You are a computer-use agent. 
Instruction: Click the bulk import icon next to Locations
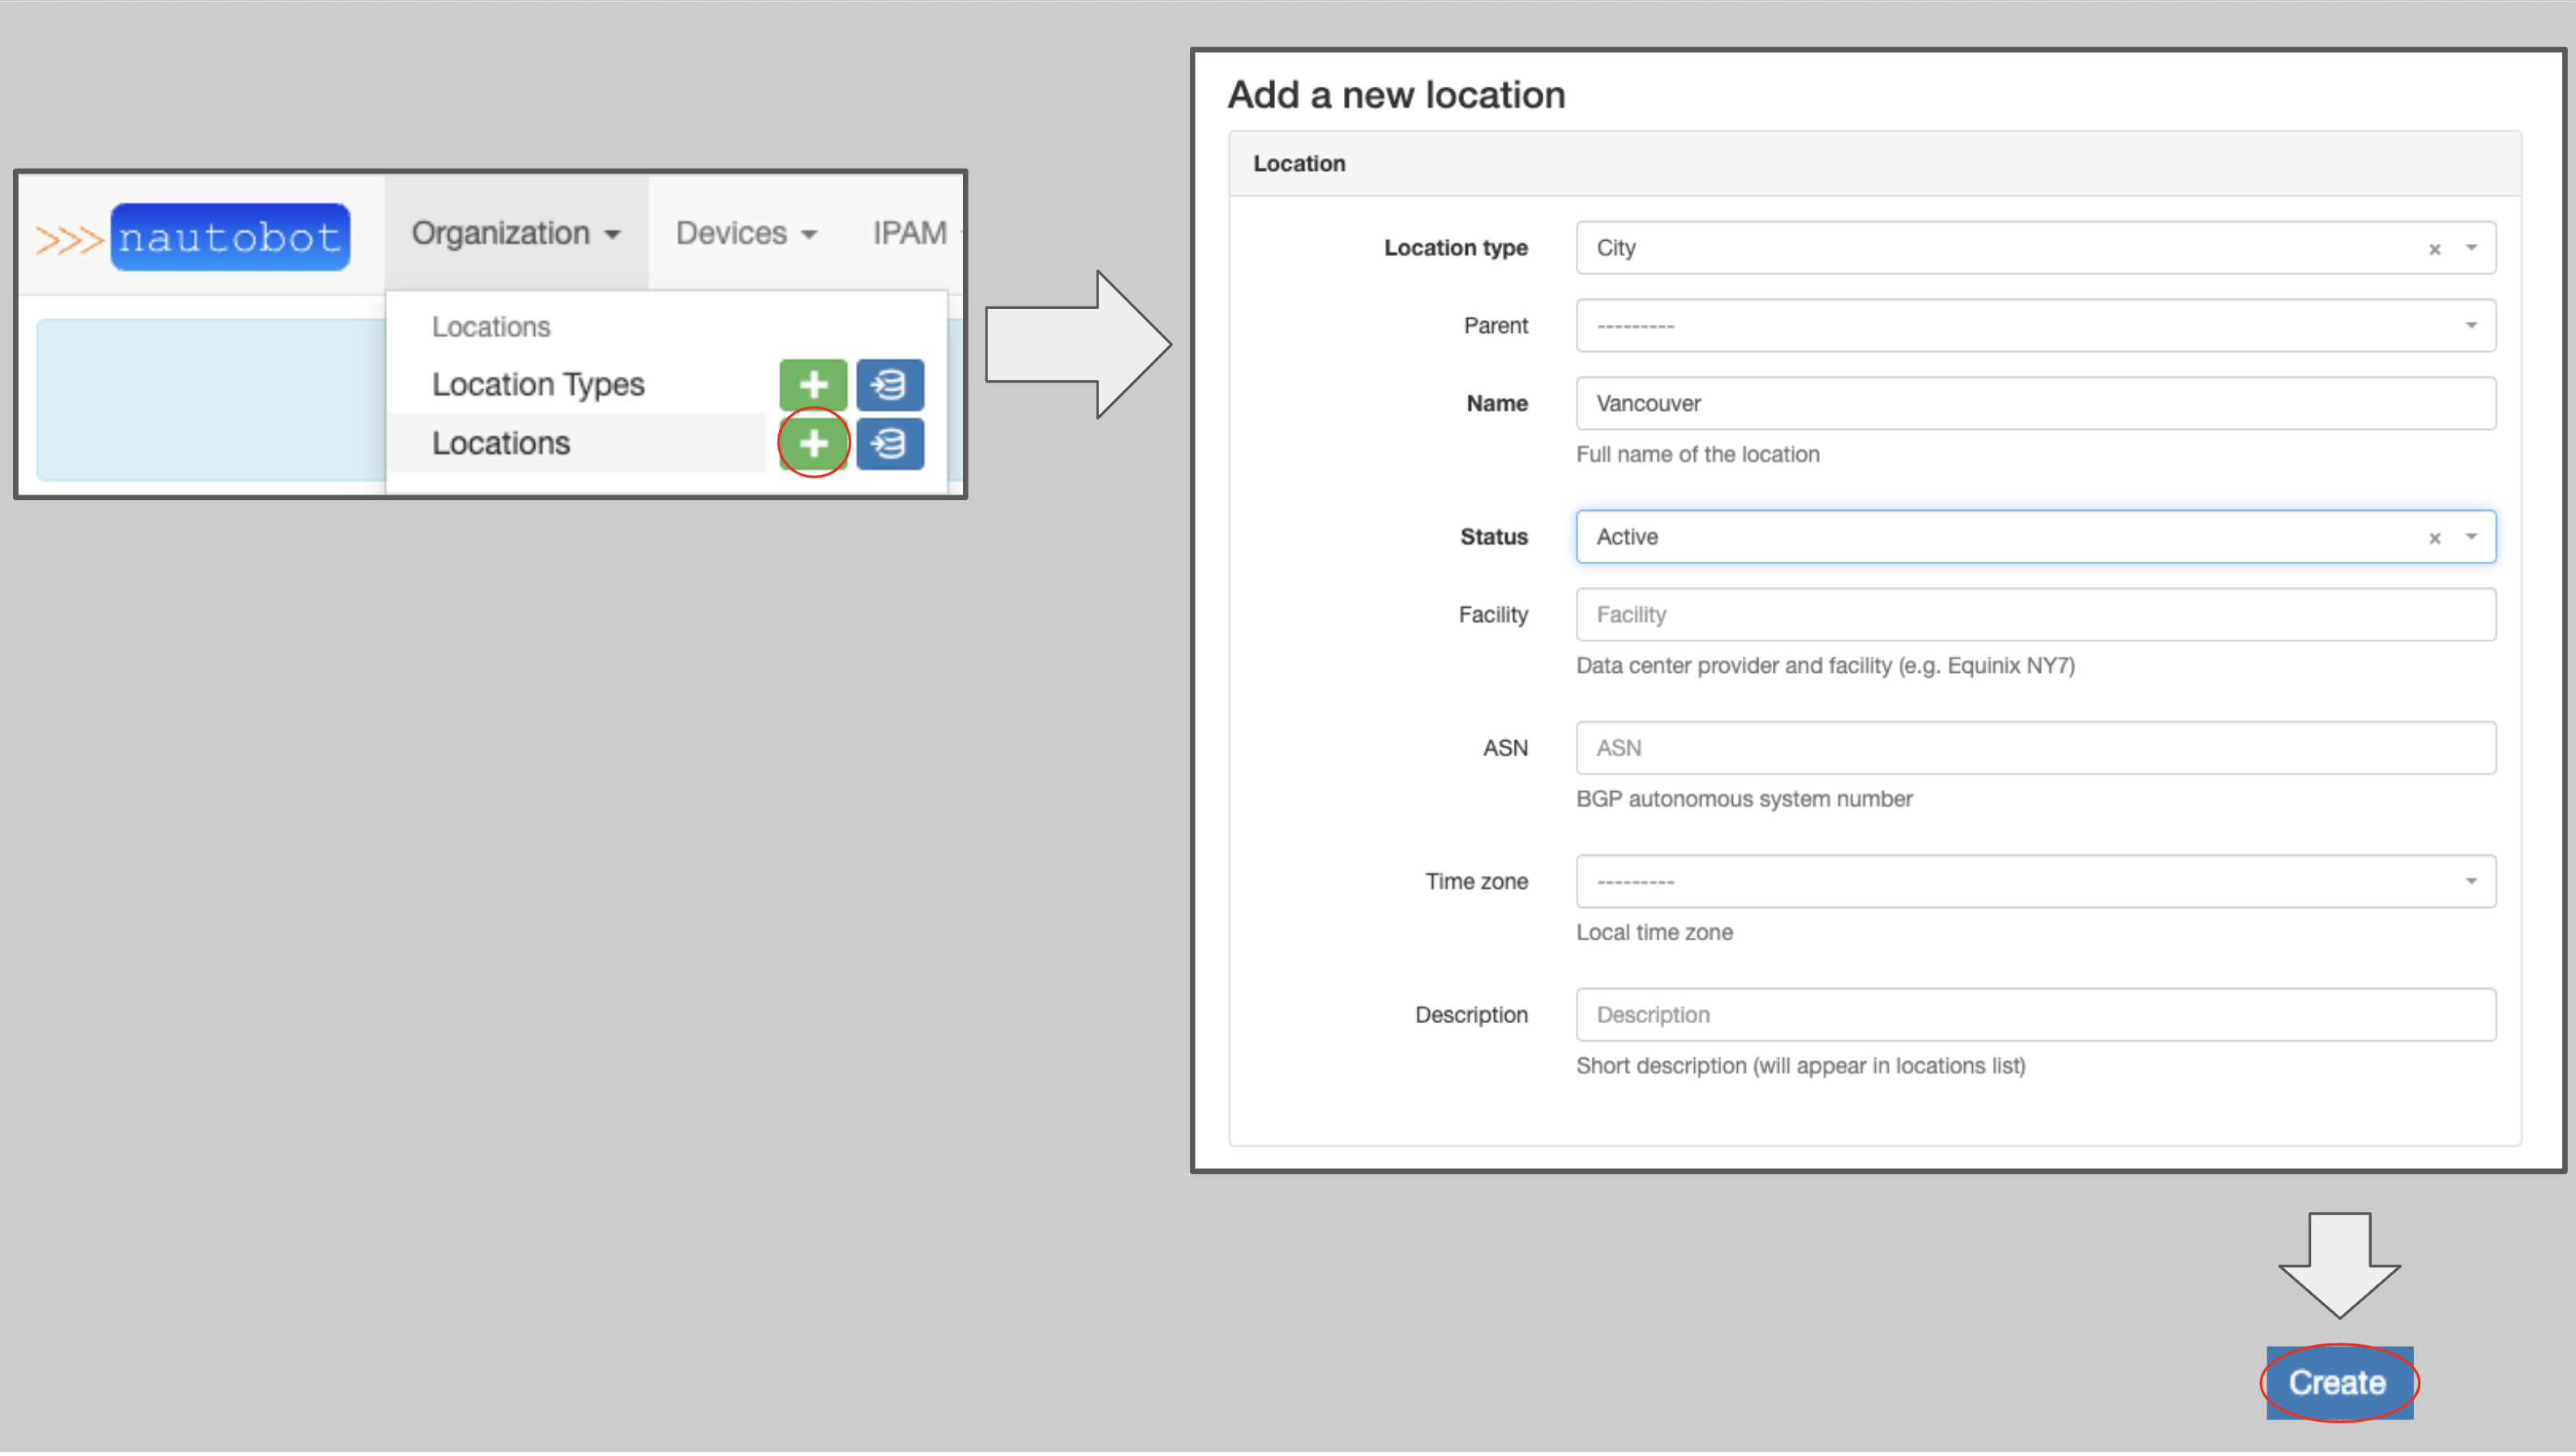pyautogui.click(x=888, y=443)
